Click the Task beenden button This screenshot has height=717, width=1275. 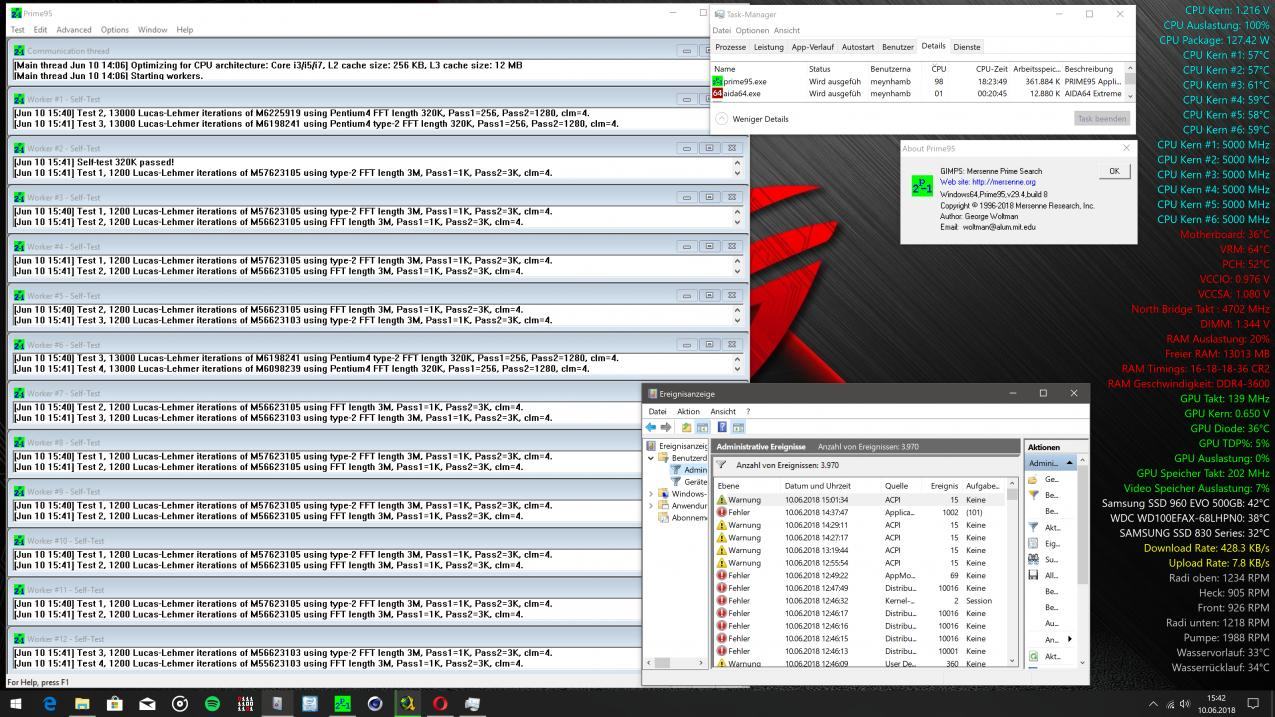coord(1103,118)
